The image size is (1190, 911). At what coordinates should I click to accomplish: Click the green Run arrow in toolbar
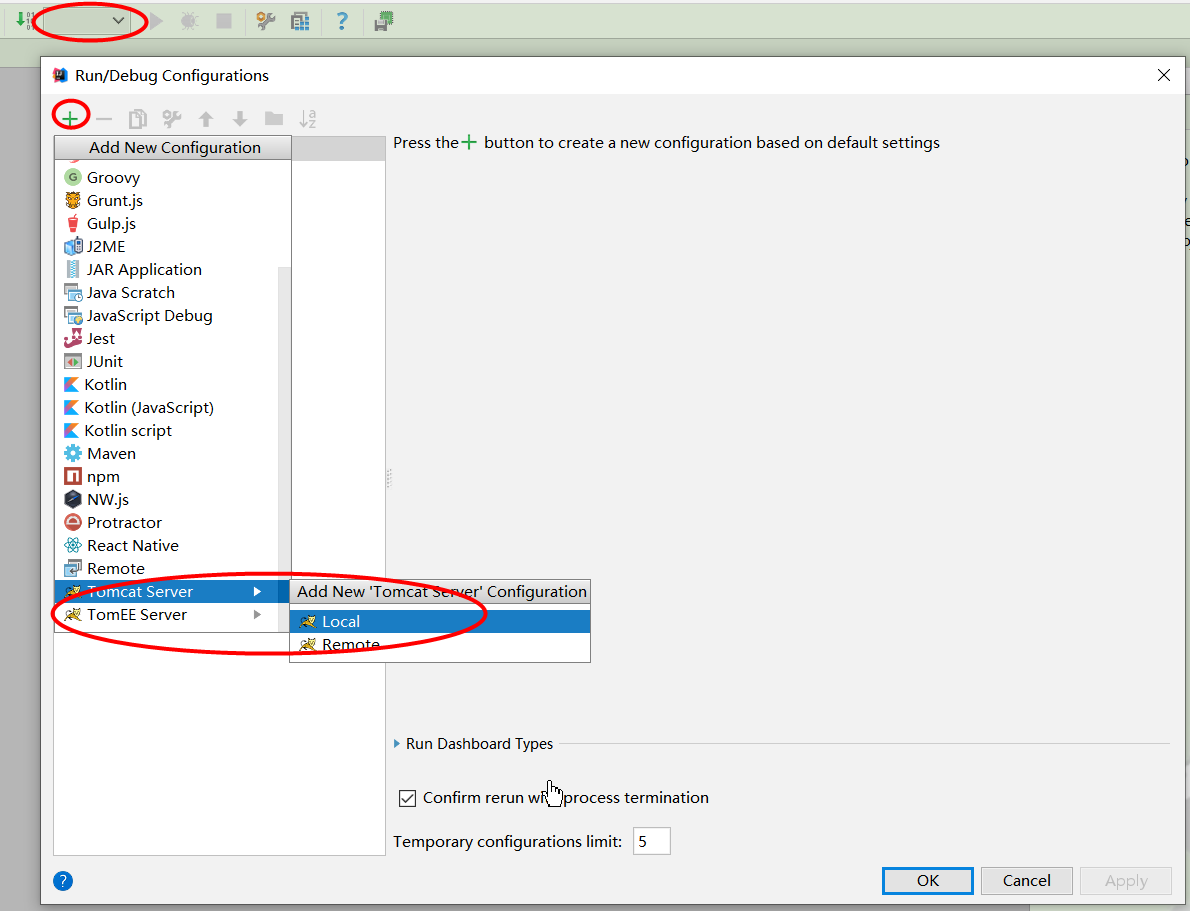(156, 21)
